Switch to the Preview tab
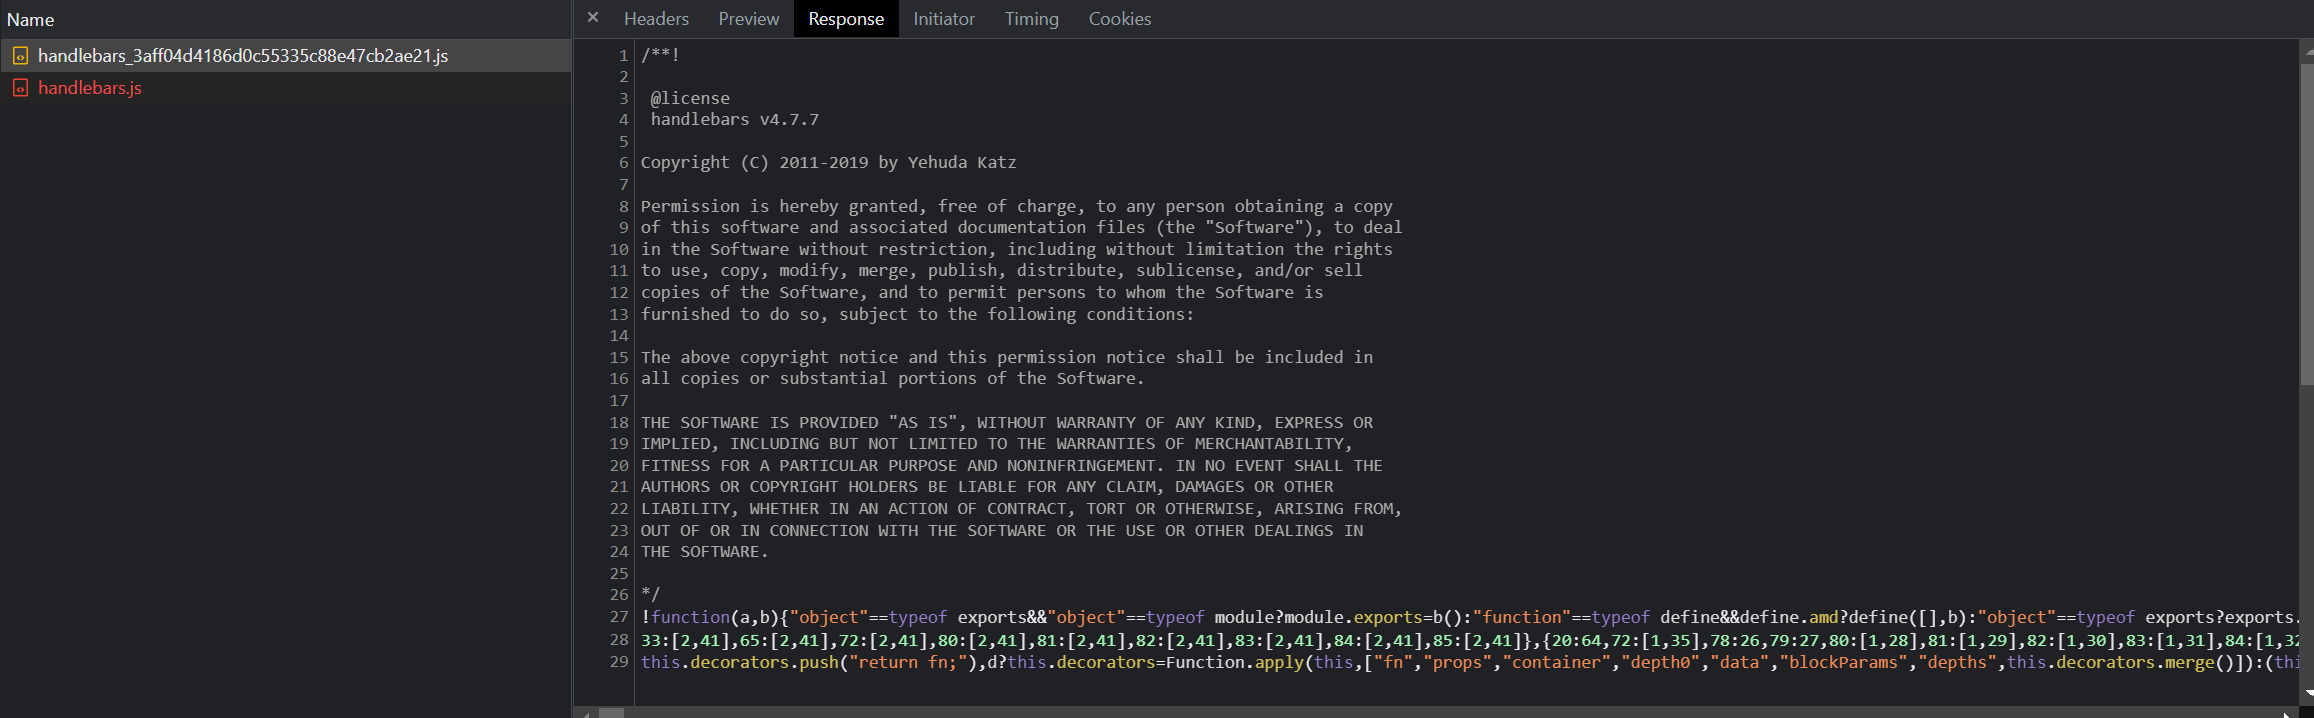The height and width of the screenshot is (718, 2314). click(x=748, y=19)
